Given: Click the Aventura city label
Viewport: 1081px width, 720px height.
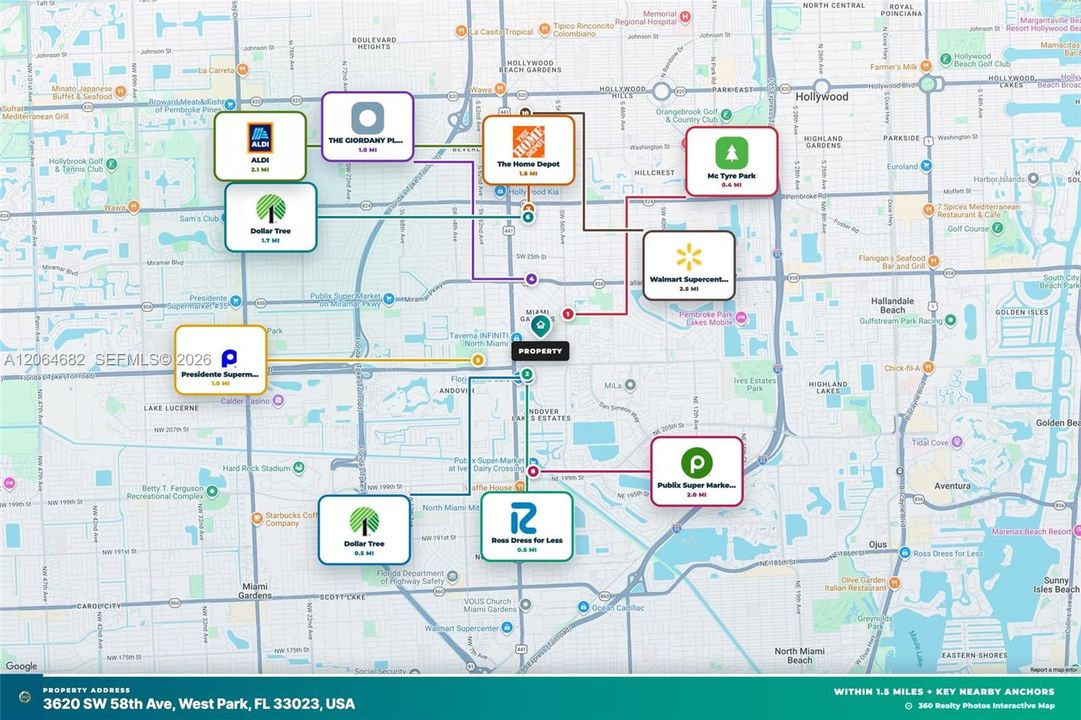Looking at the screenshot, I should pyautogui.click(x=952, y=486).
